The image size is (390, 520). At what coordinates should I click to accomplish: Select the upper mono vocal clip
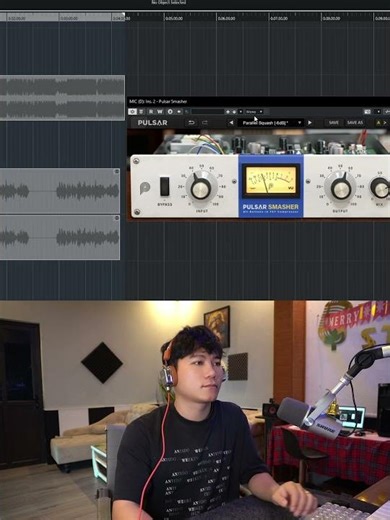60,191
